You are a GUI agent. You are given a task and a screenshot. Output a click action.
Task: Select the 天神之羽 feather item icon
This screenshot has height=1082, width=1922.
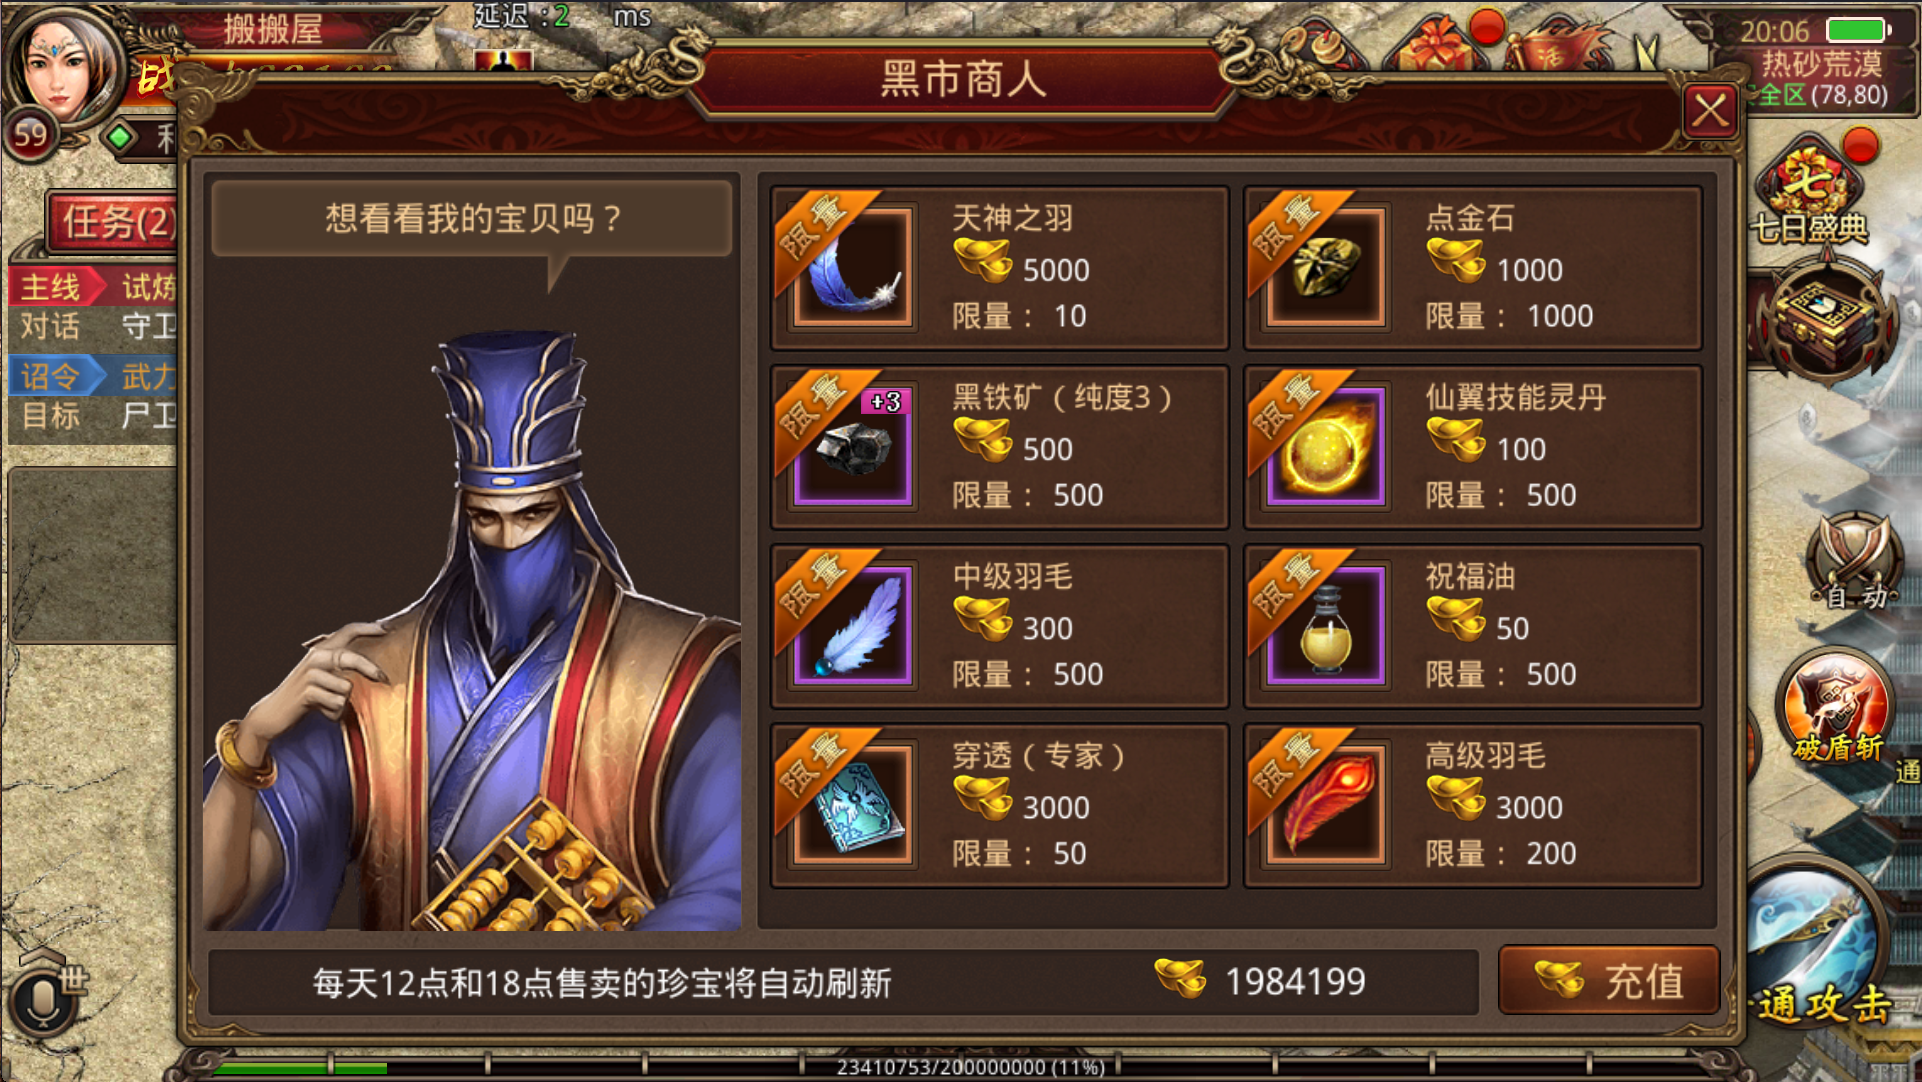[x=852, y=267]
